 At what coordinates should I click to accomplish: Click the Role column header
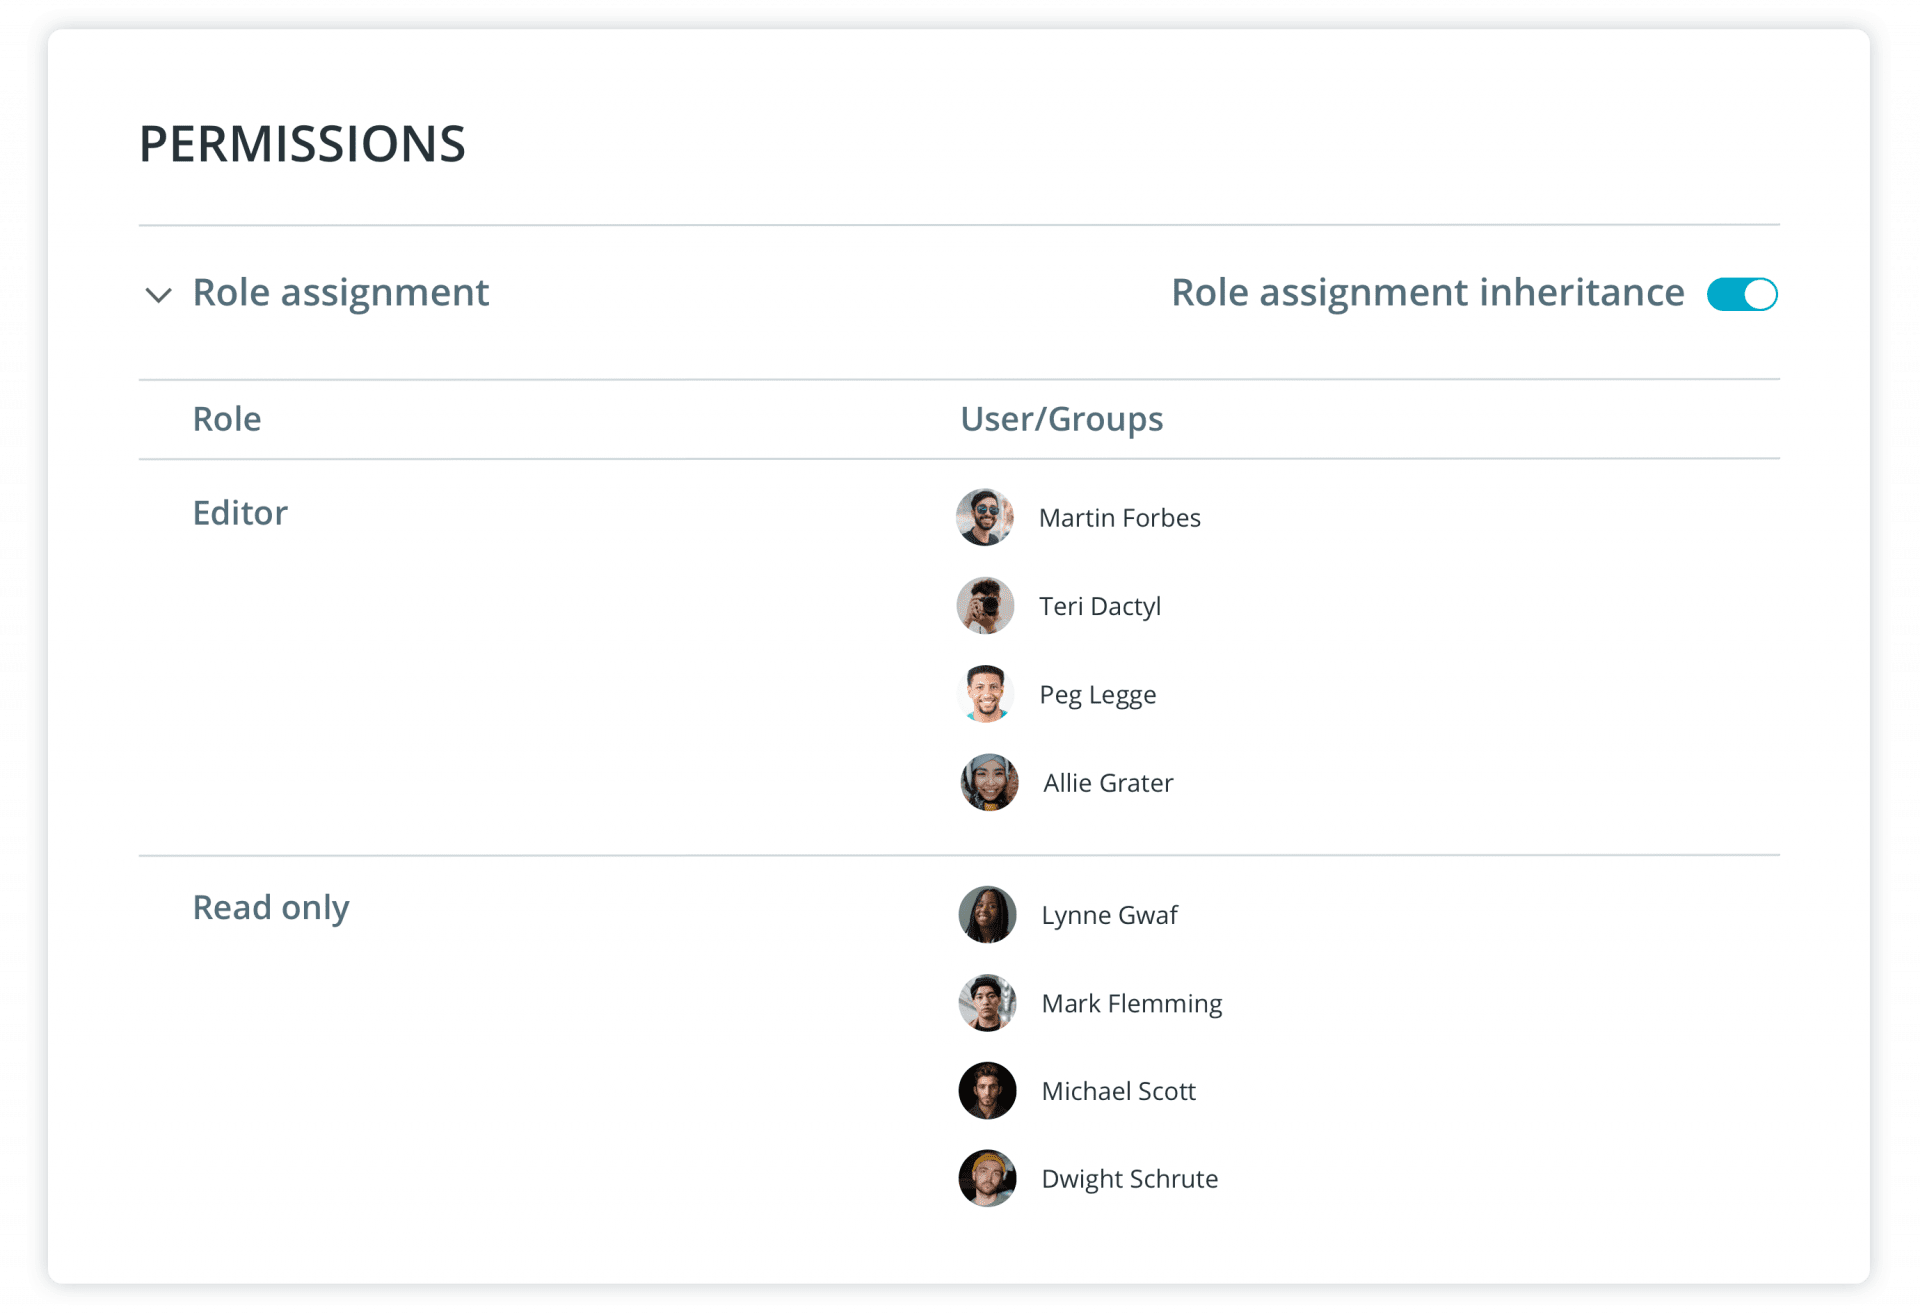point(227,419)
